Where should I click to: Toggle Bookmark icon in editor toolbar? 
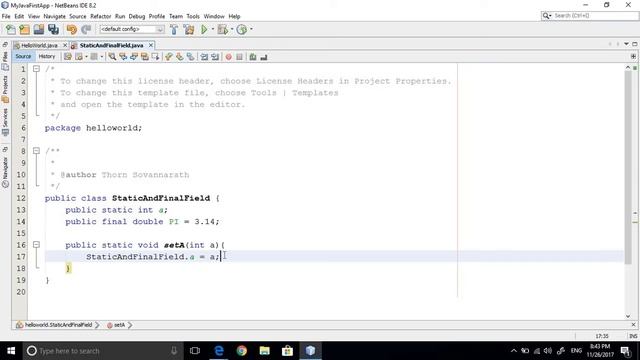coord(191,57)
